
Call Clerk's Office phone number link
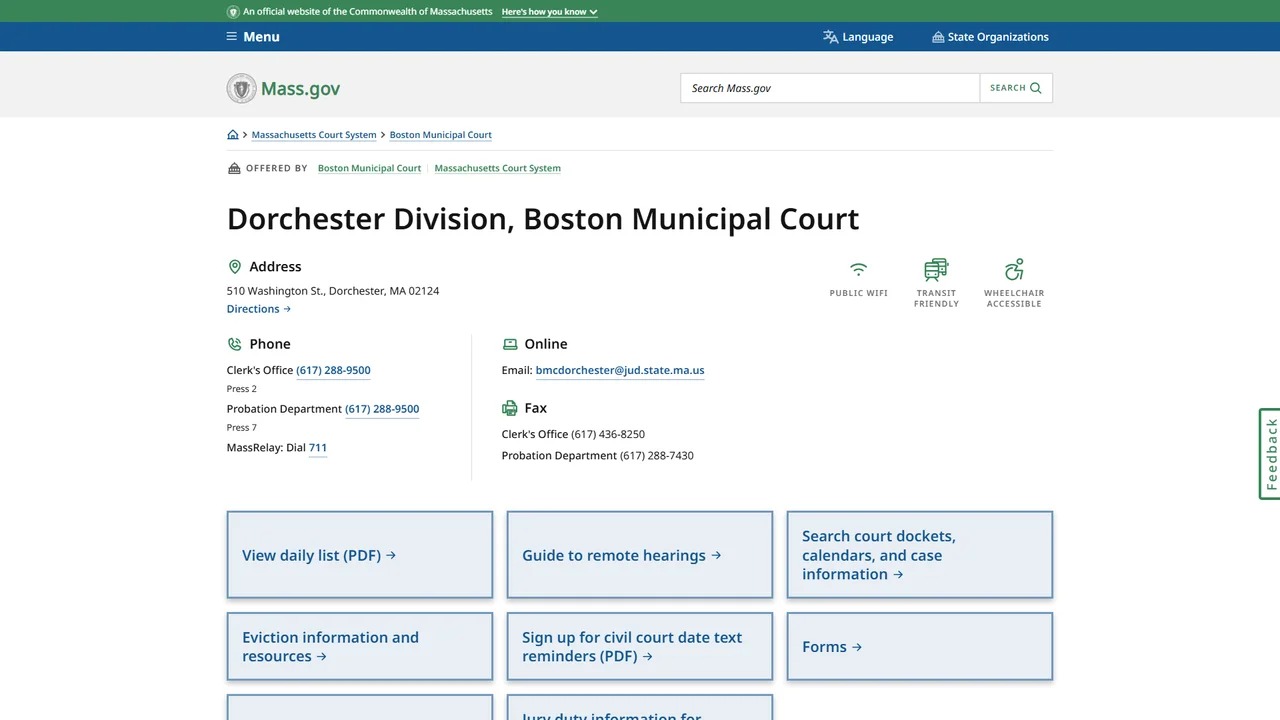pyautogui.click(x=333, y=370)
